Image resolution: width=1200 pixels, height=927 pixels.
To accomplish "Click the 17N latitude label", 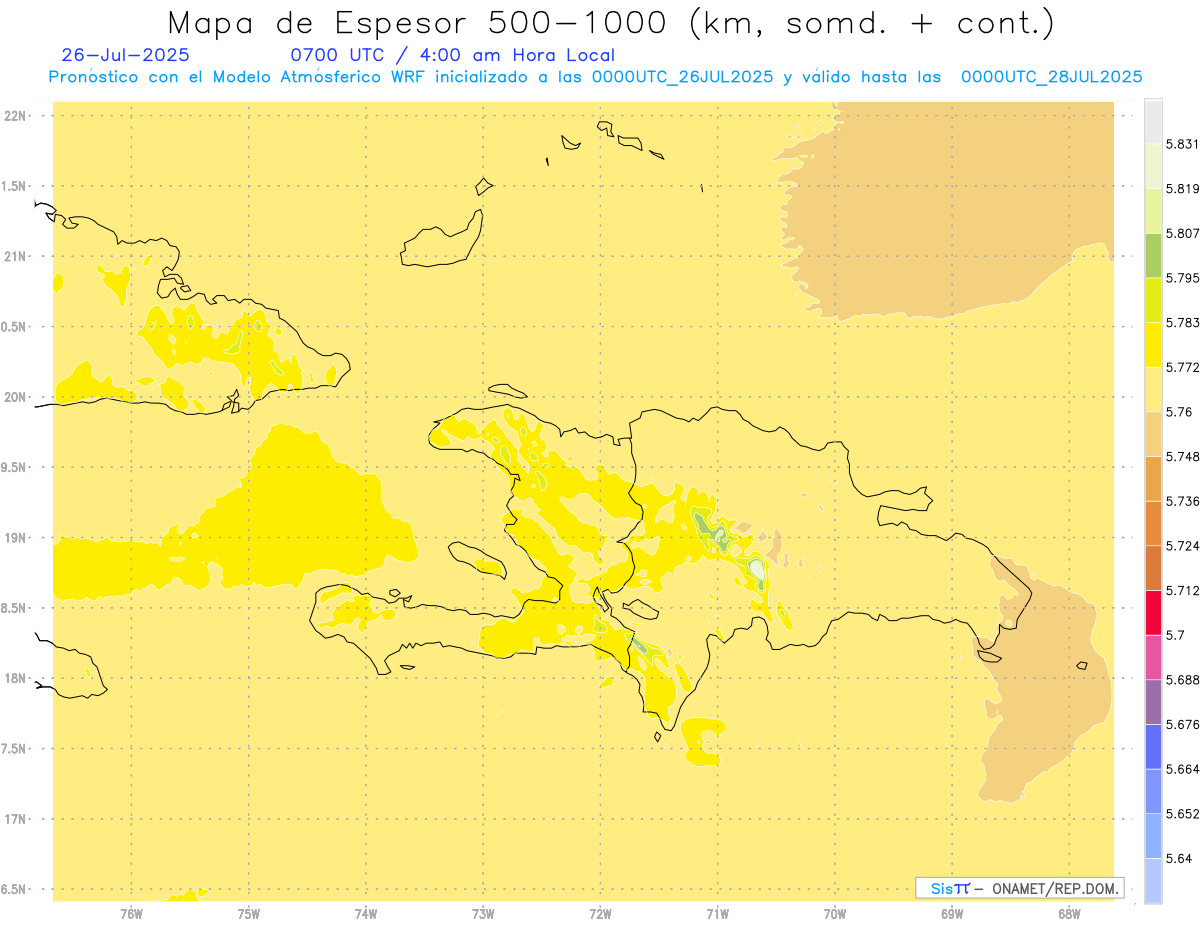I will pyautogui.click(x=16, y=819).
